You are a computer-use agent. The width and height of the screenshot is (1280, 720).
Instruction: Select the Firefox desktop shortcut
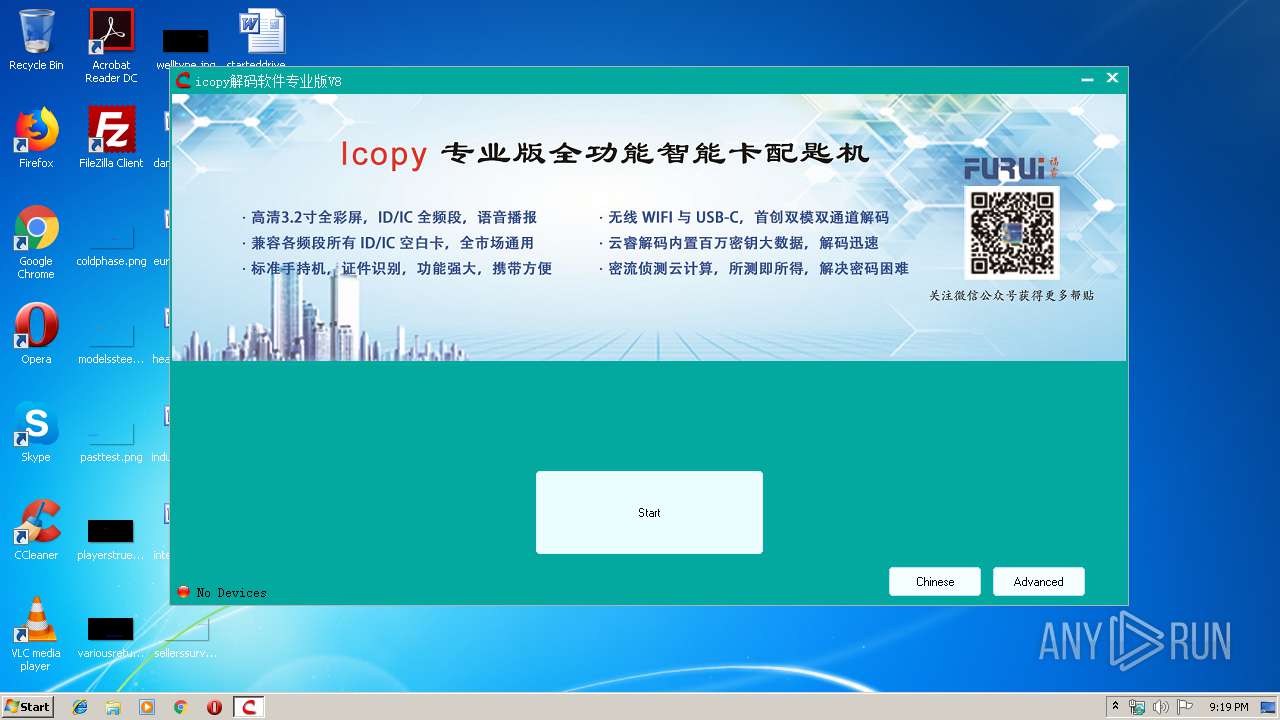pos(36,138)
